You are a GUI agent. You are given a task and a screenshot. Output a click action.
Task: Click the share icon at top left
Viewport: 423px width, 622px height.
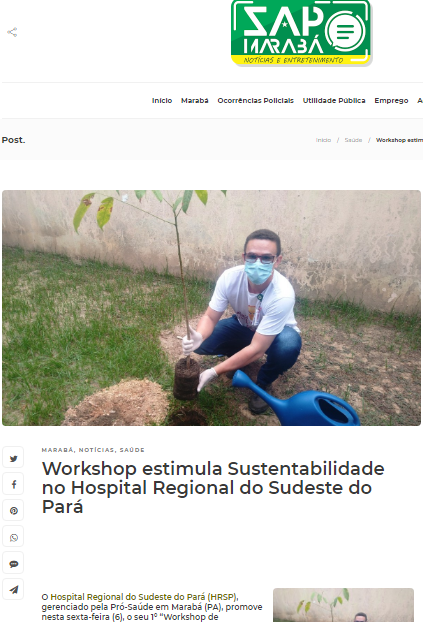pos(12,32)
